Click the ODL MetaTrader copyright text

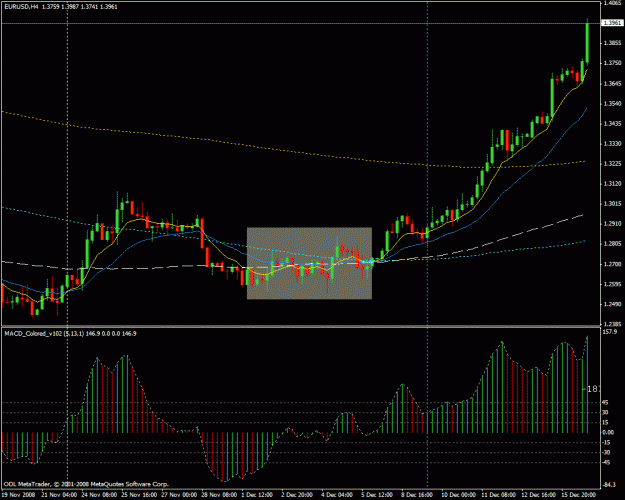[86, 484]
